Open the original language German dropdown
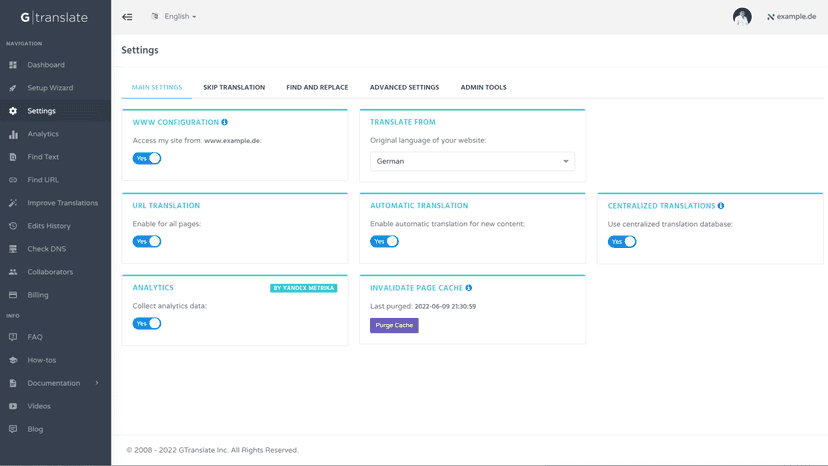This screenshot has width=828, height=466. 473,161
